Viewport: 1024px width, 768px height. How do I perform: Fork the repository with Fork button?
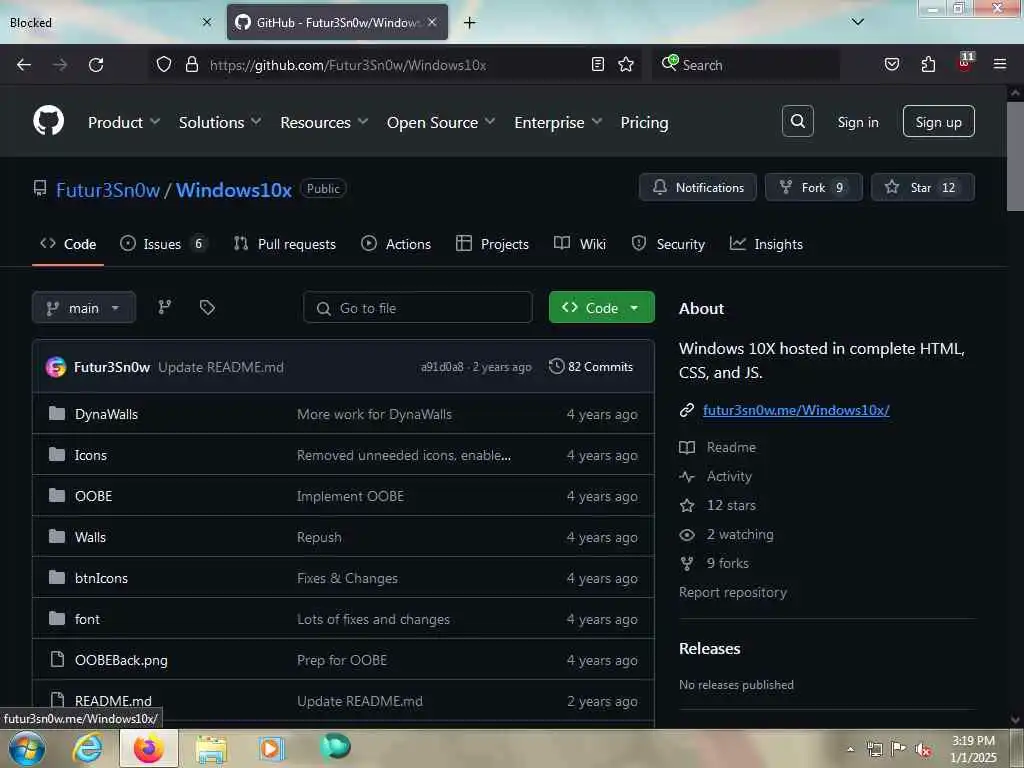(x=814, y=187)
